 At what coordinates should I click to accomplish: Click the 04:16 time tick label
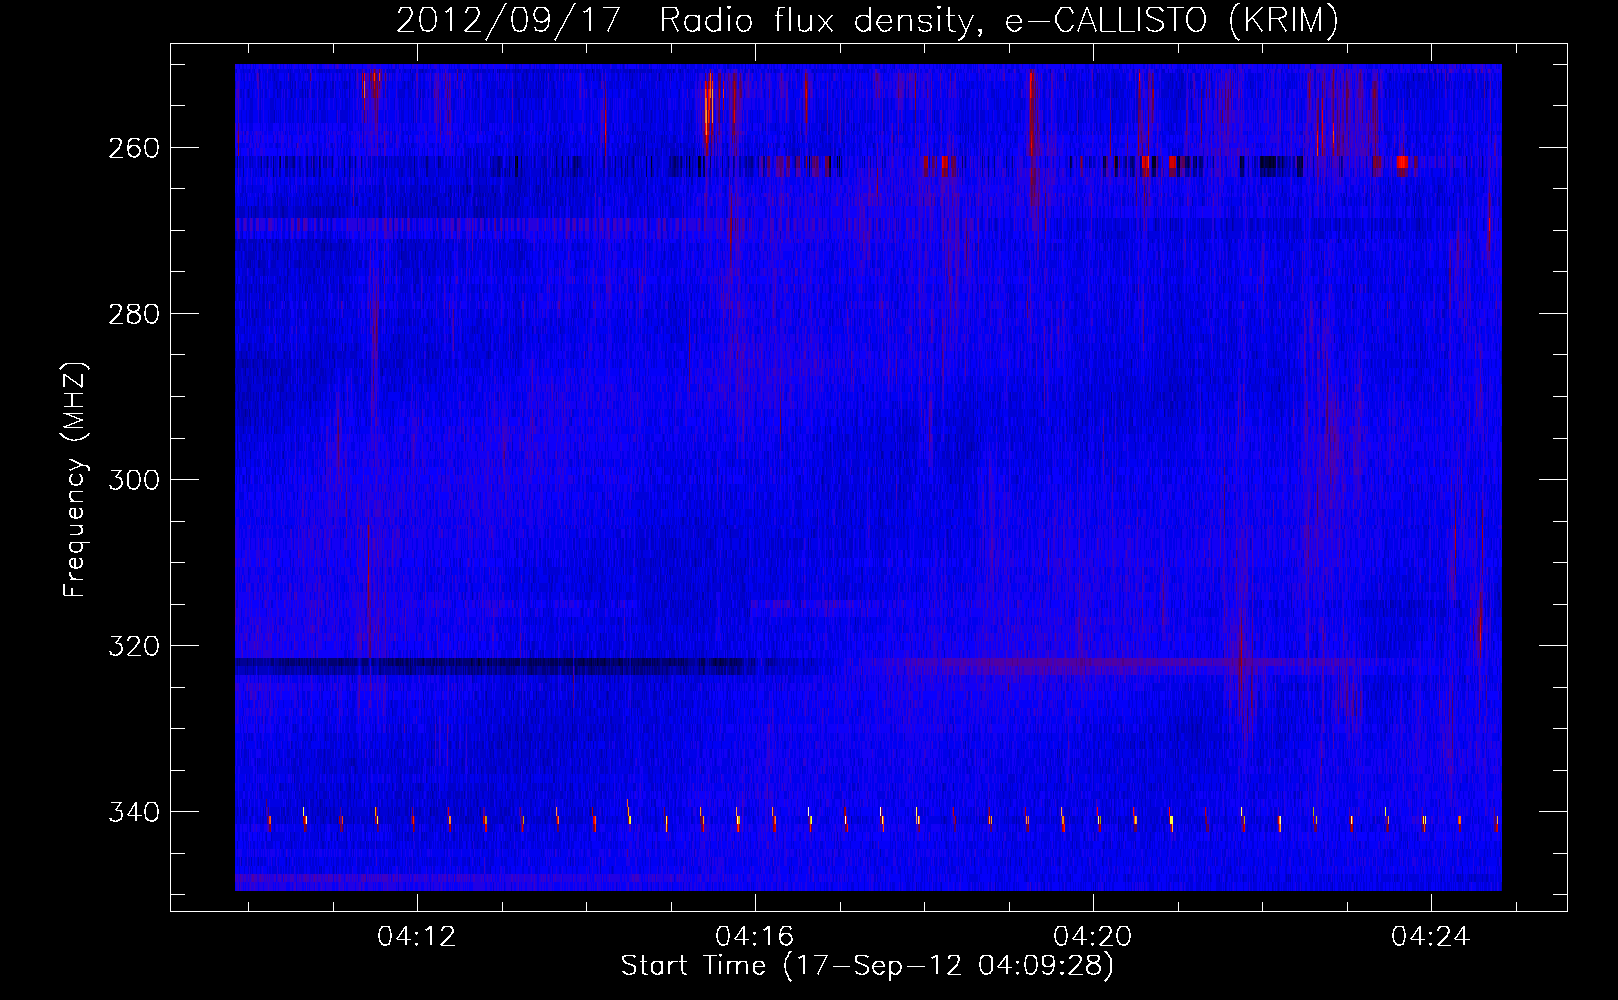755,936
